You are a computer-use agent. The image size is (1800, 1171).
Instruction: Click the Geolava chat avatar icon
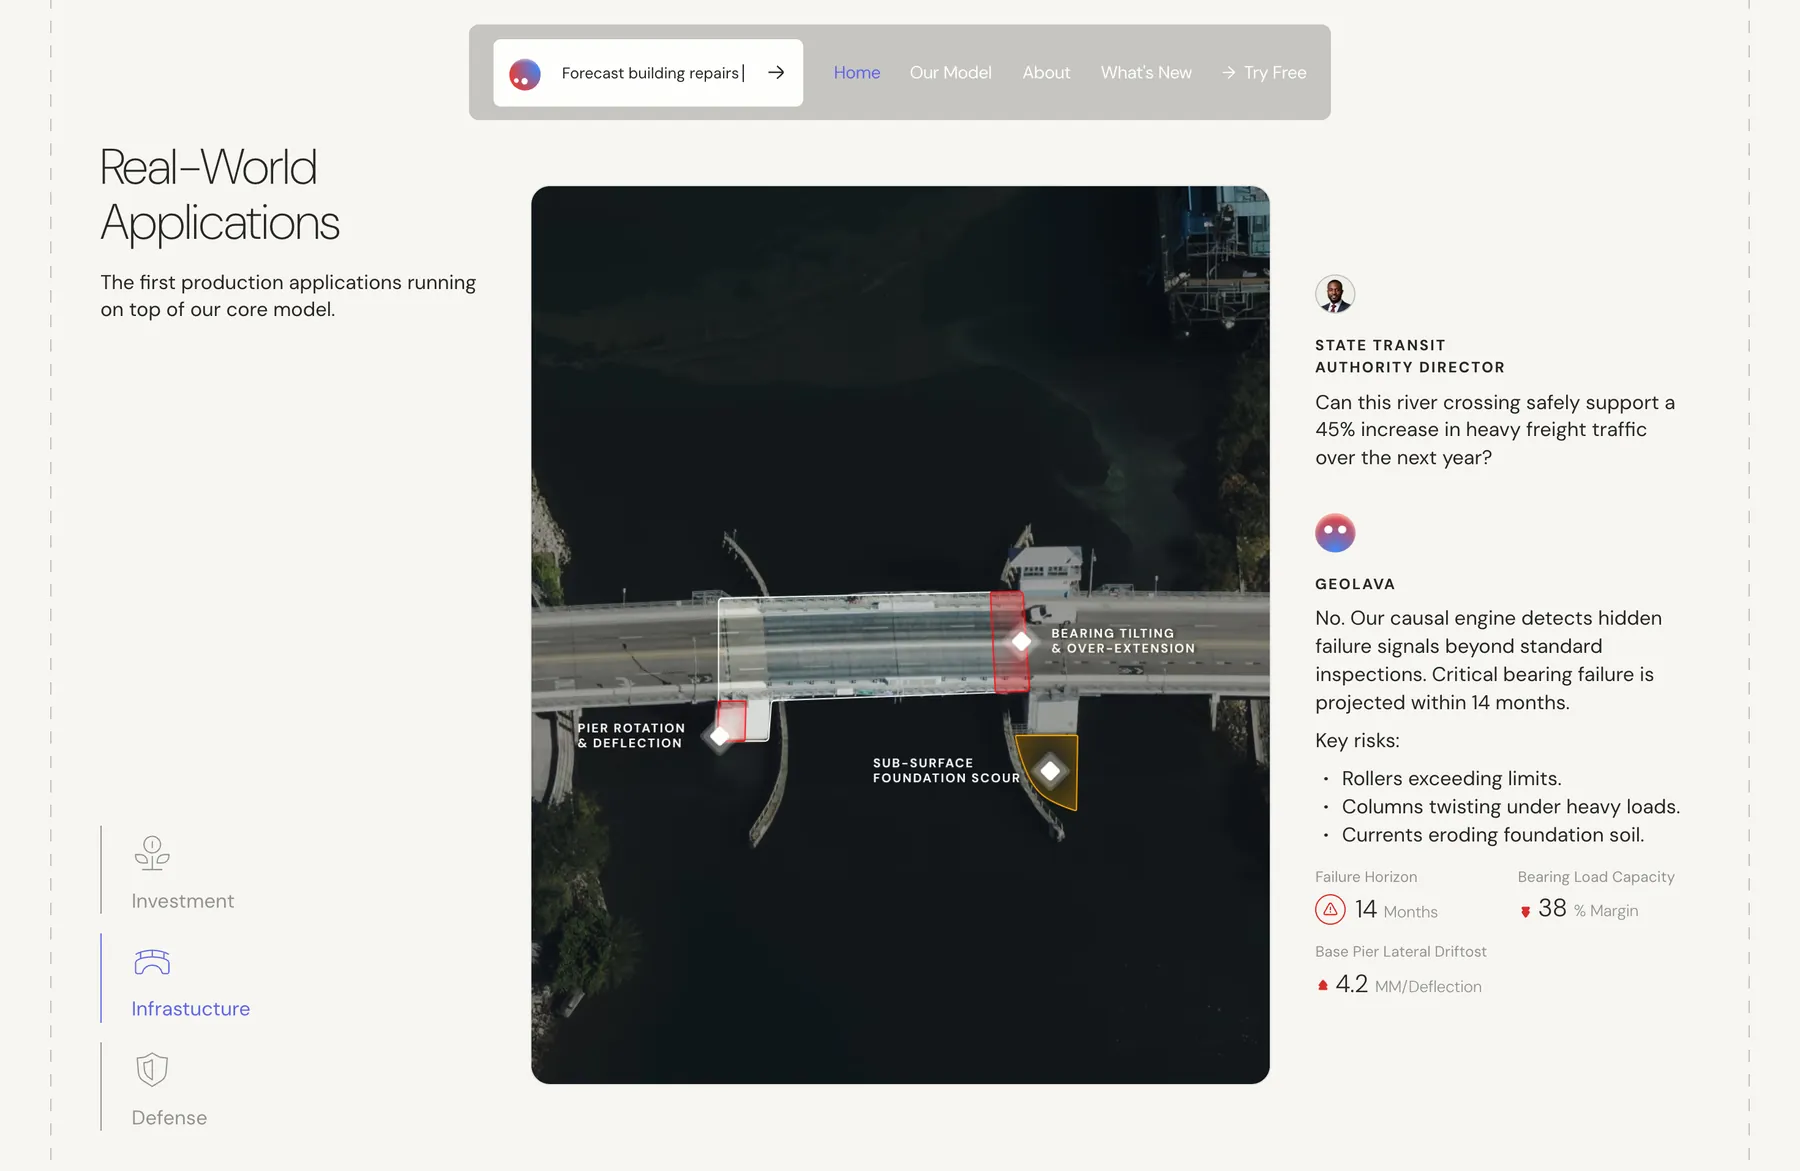pyautogui.click(x=1335, y=533)
